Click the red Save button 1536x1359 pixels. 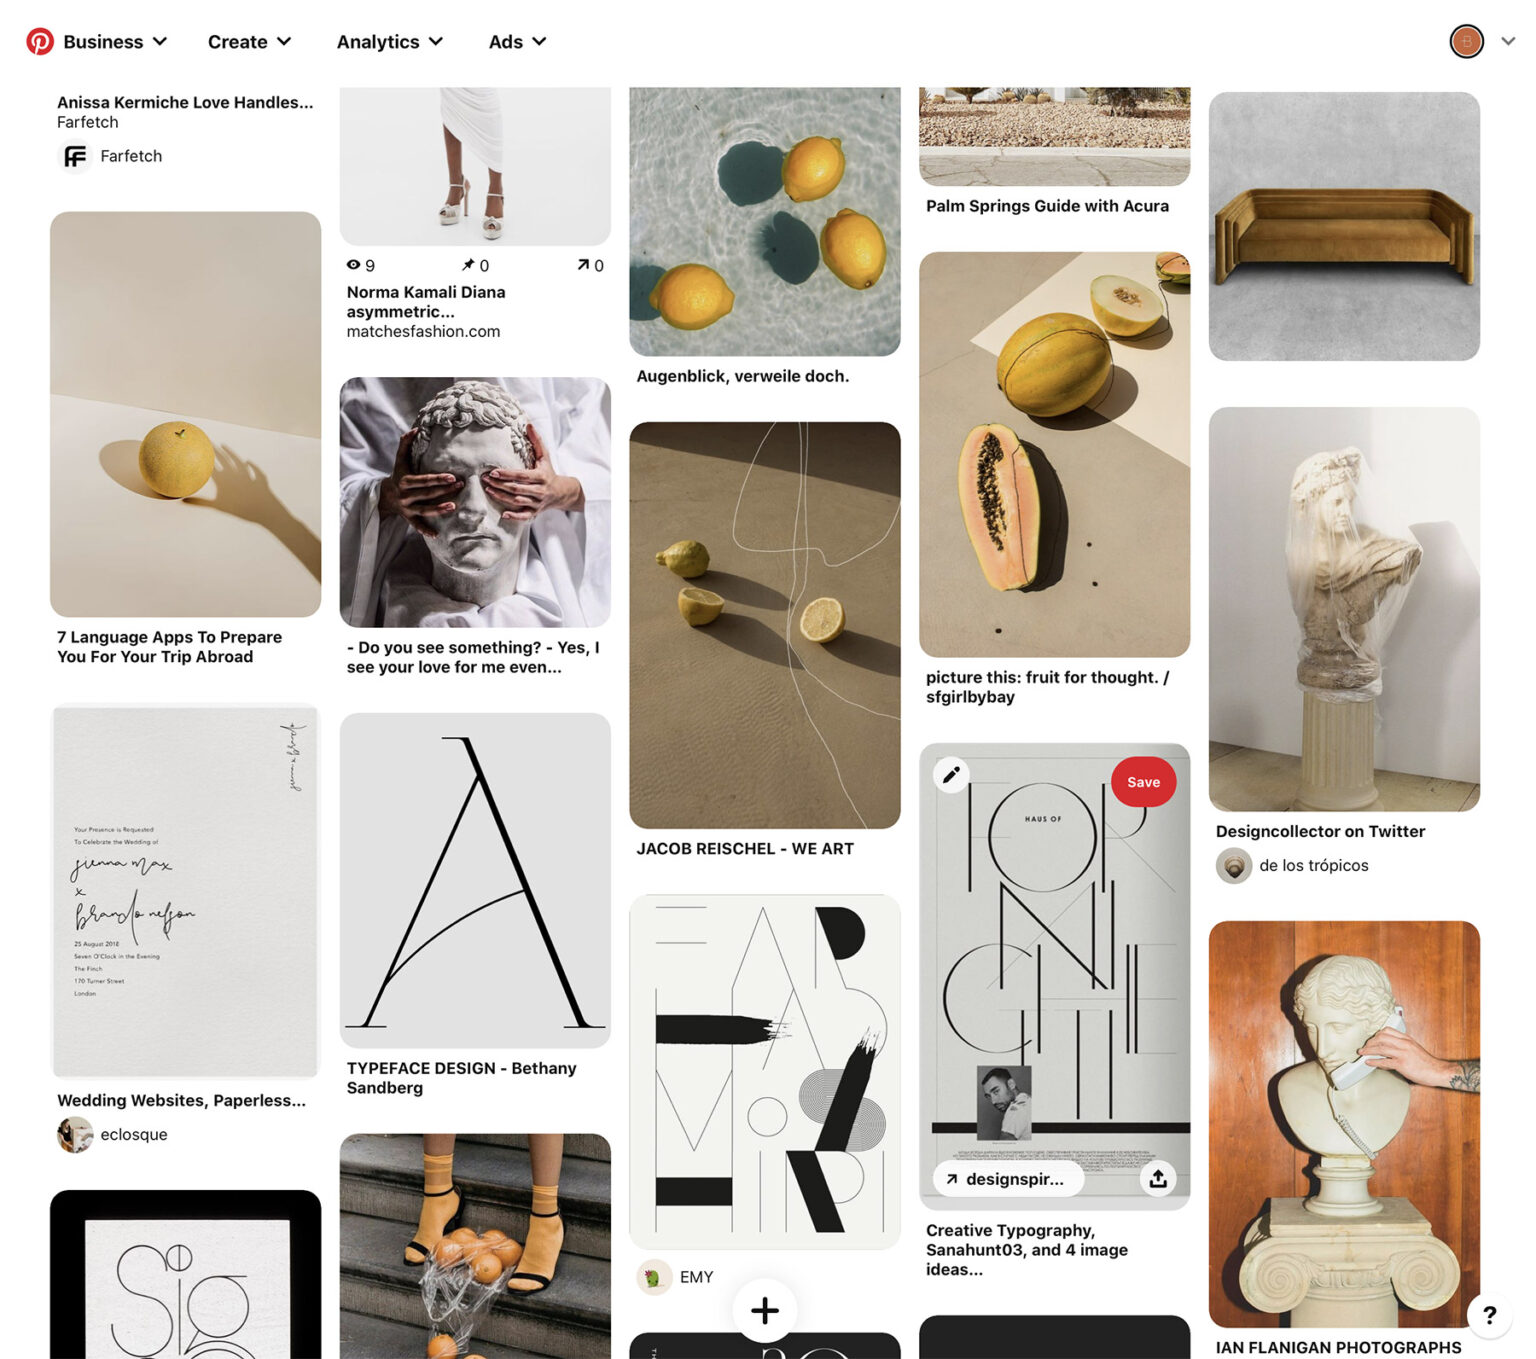pyautogui.click(x=1143, y=782)
